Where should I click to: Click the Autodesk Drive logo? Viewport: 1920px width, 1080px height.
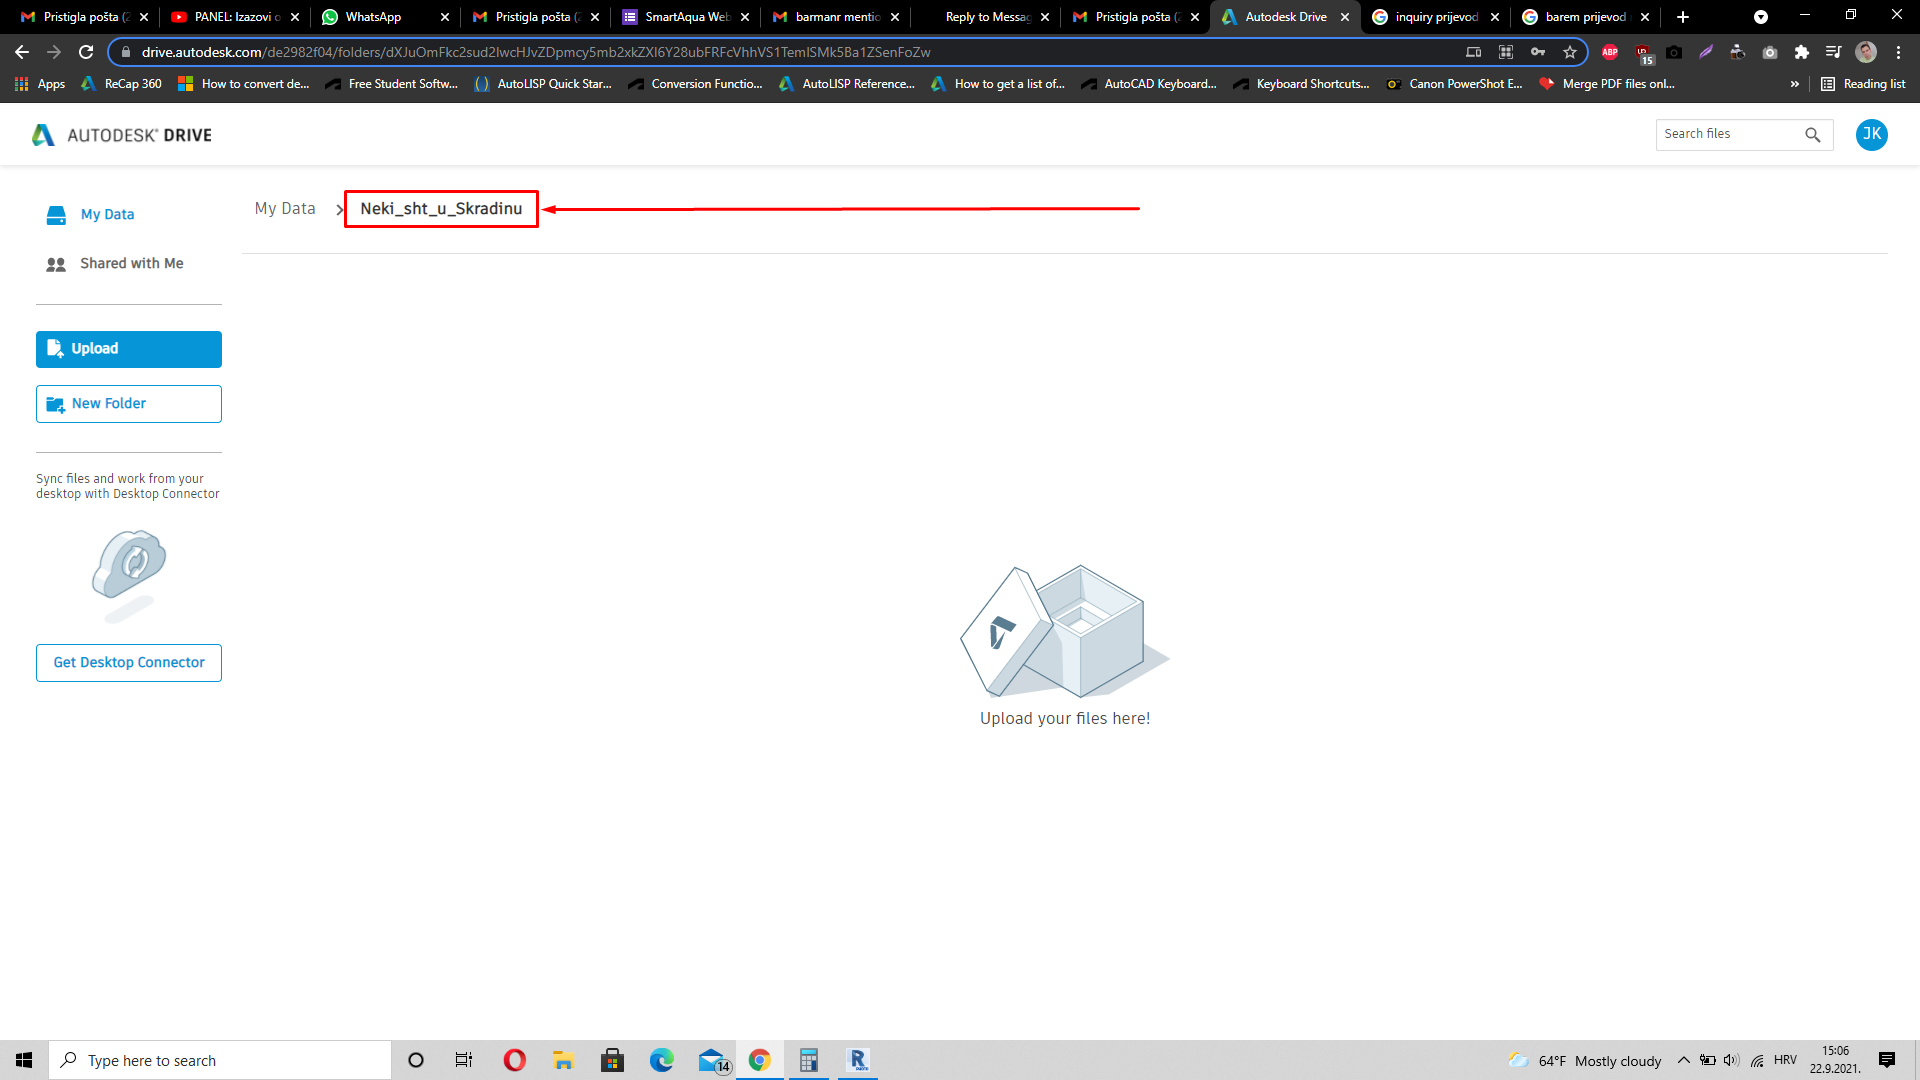[122, 135]
